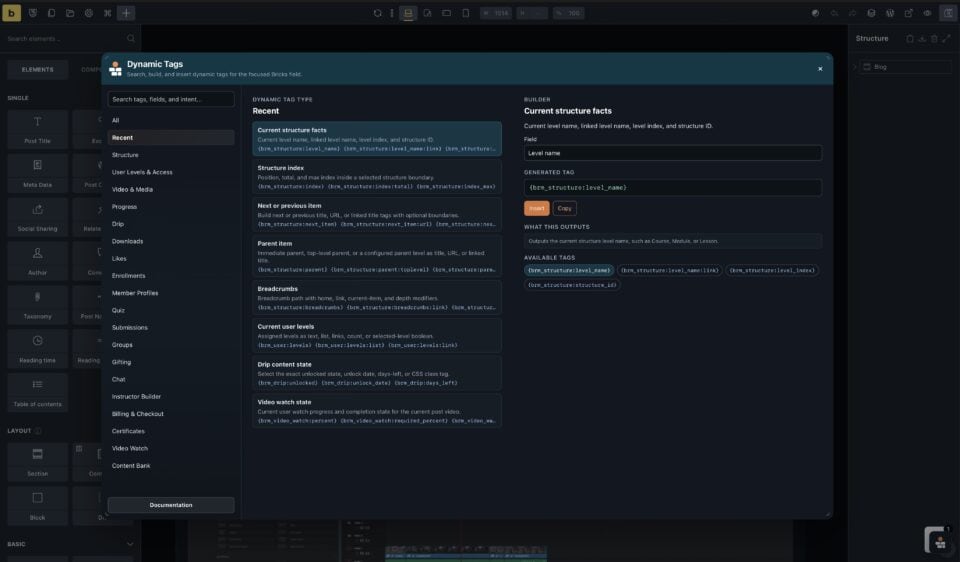Image resolution: width=960 pixels, height=562 pixels.
Task: Add the Meta Data element
Action: tap(37, 173)
